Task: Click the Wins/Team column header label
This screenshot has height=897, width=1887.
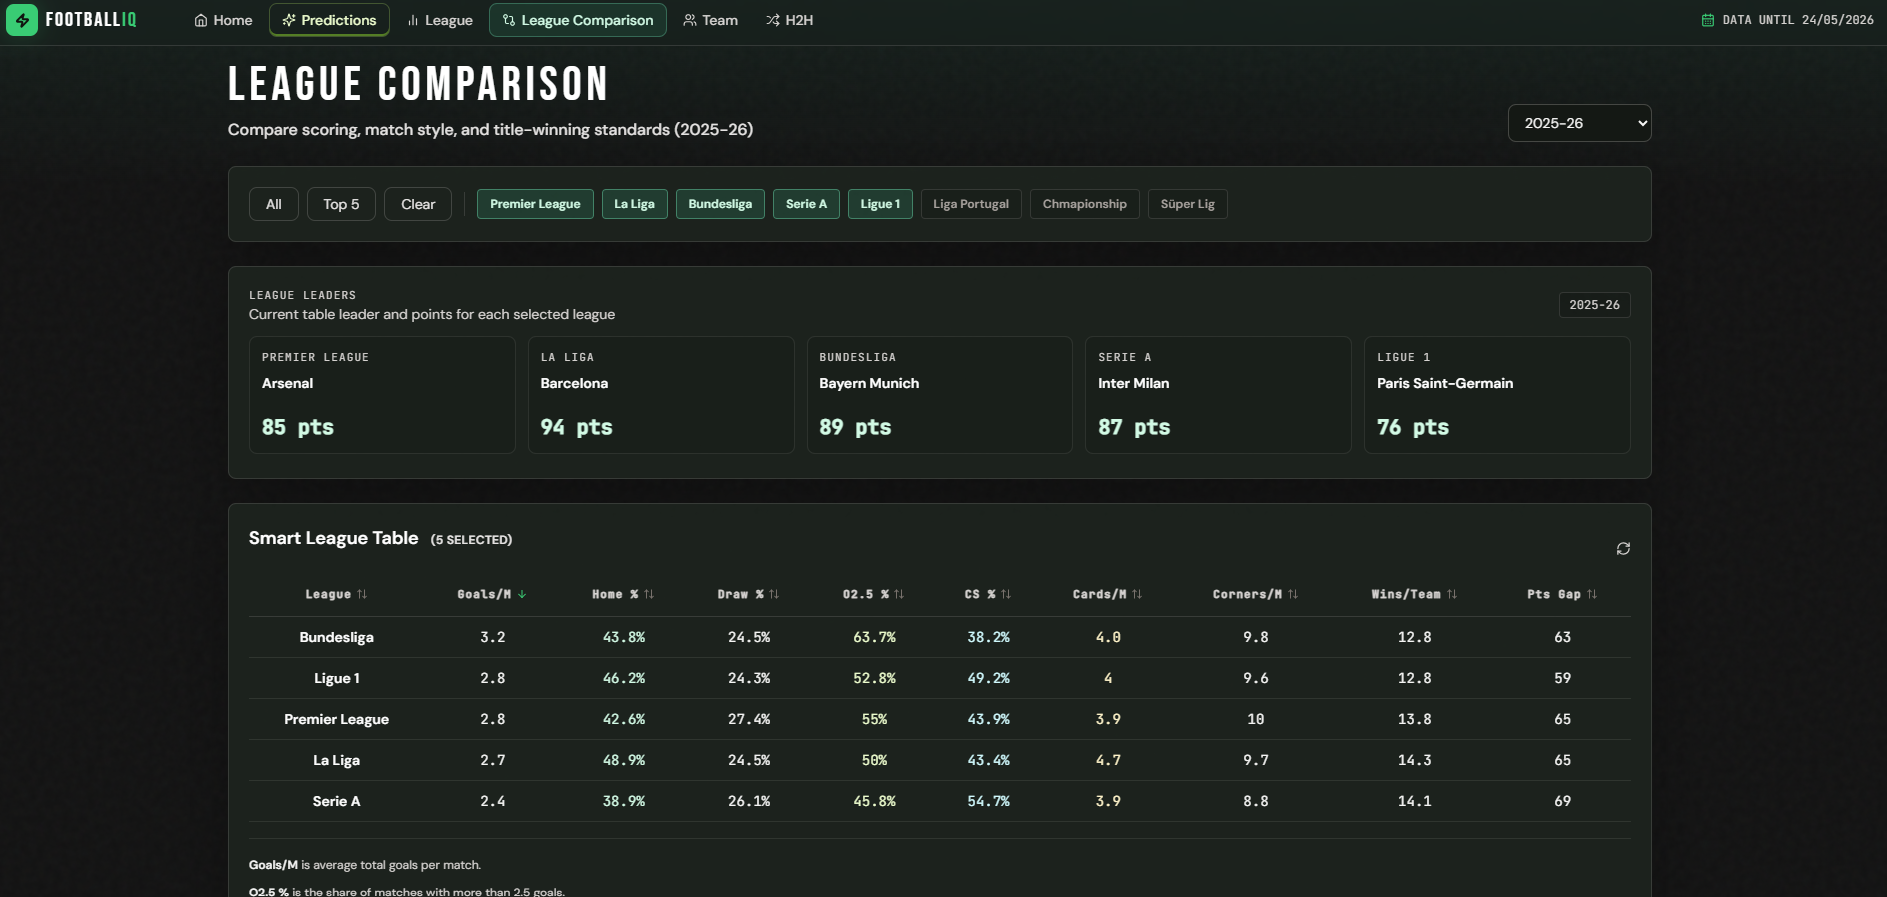Action: click(1406, 594)
